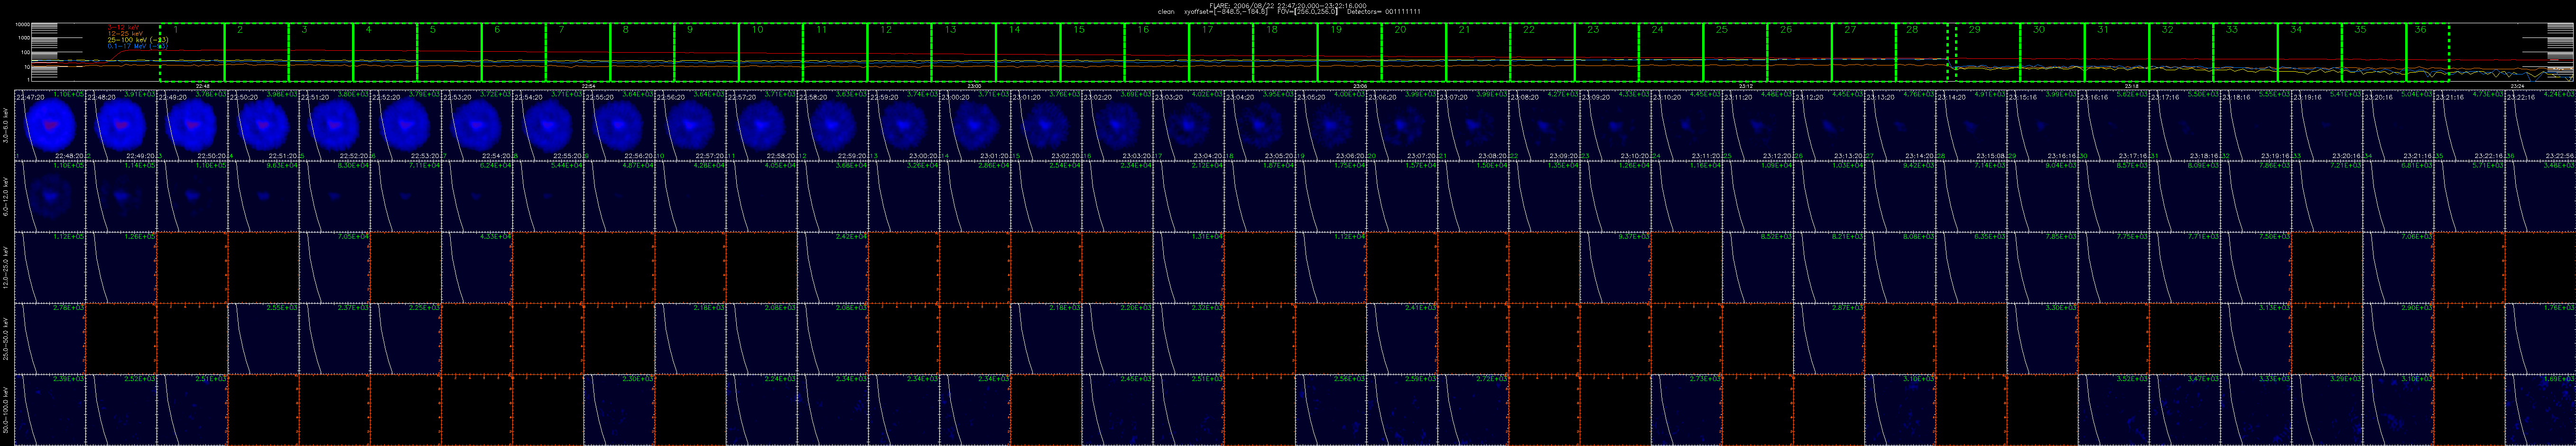Open 12-25 keV image with peak 7.05E+04
Viewport: 2576px width, 446px height.
click(335, 267)
